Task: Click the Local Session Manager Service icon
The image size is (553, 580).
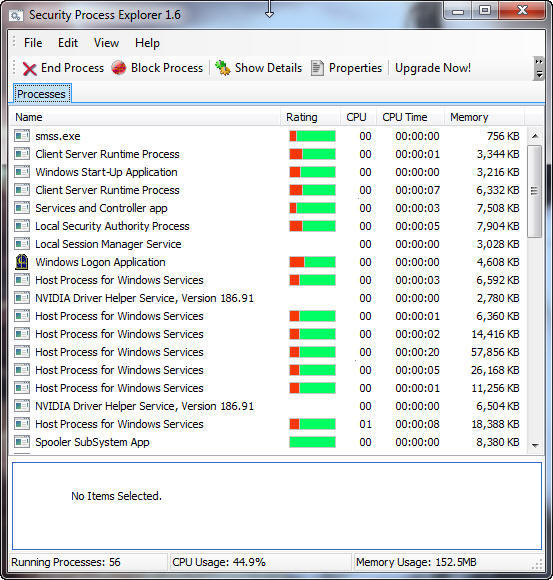Action: click(22, 244)
